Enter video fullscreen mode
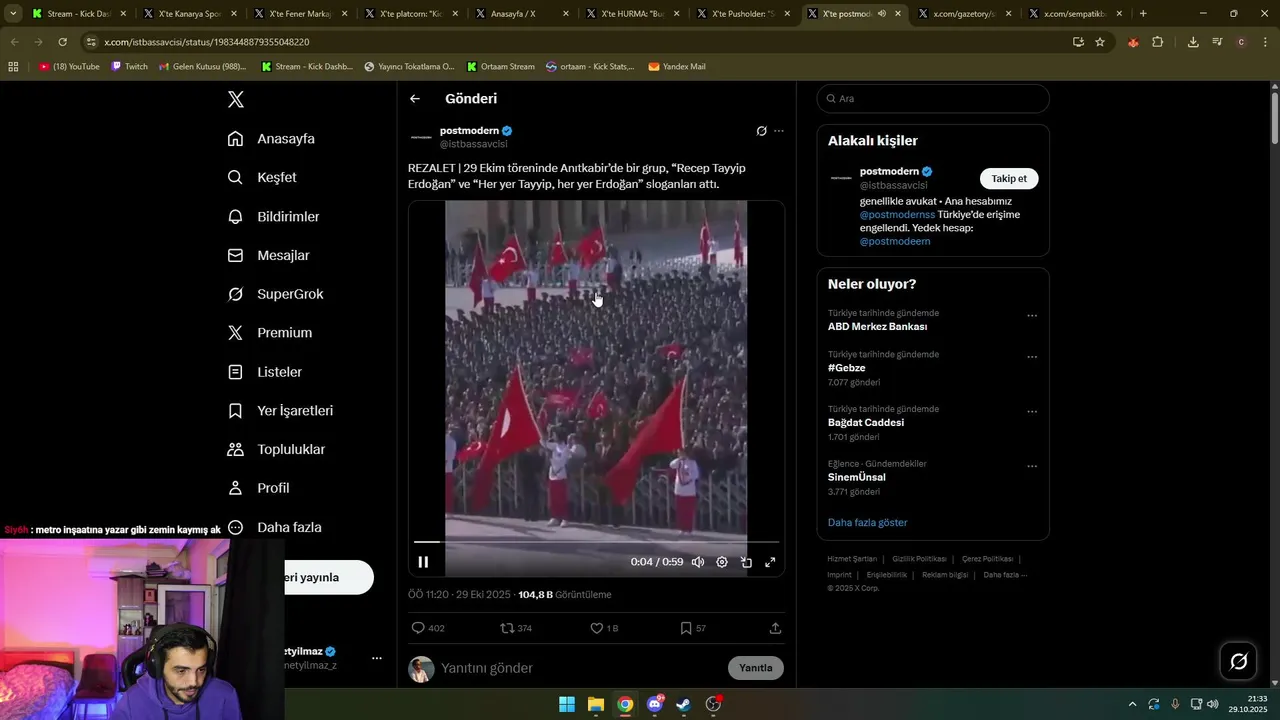 click(x=770, y=562)
